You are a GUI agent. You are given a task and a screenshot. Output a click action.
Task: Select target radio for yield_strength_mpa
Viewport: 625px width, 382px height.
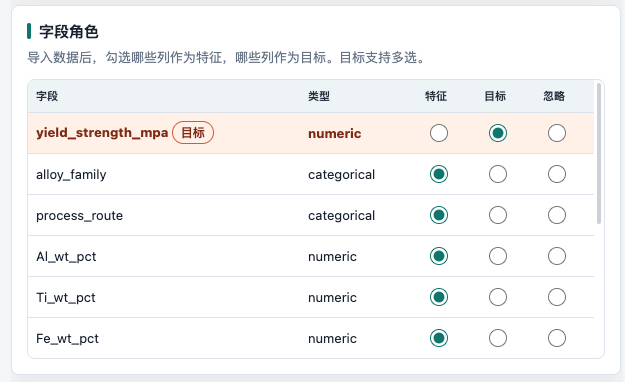[x=498, y=133]
